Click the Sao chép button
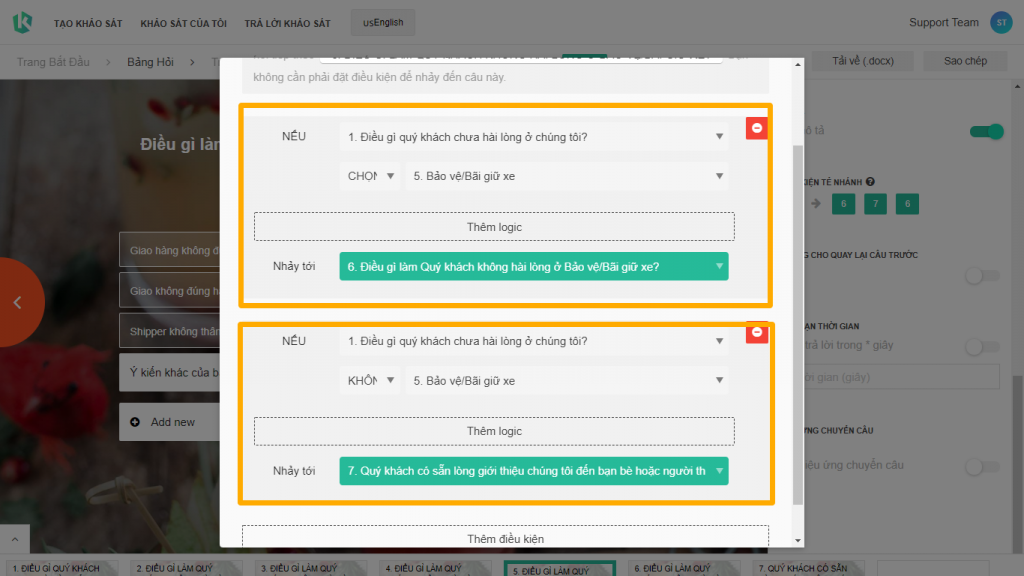 tap(965, 61)
